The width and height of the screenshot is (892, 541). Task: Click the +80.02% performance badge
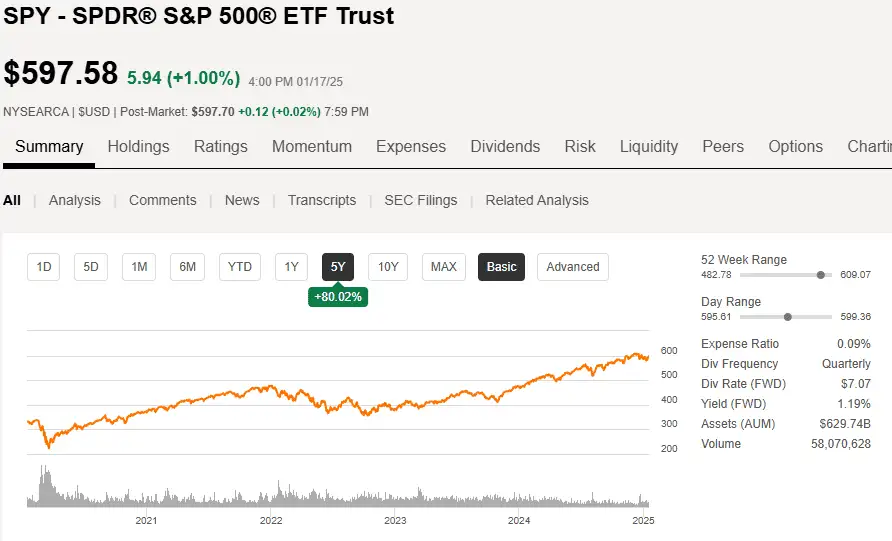point(338,297)
